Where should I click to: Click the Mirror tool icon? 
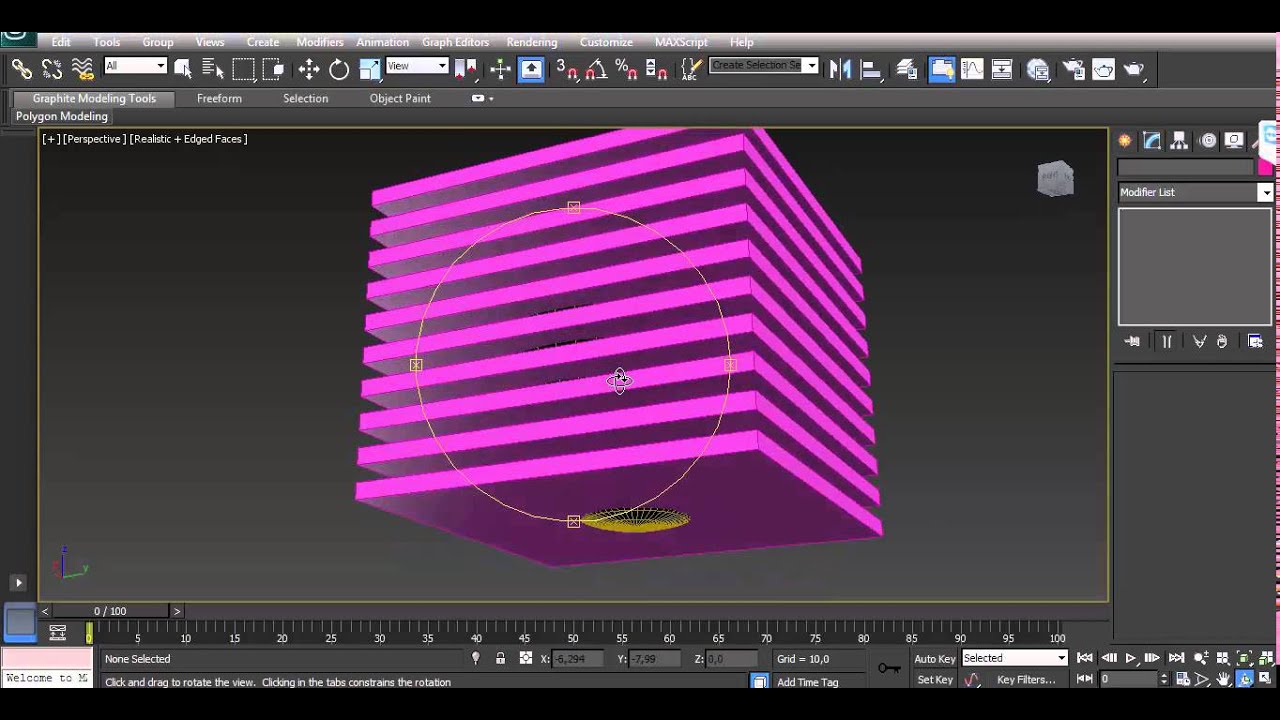(x=840, y=69)
